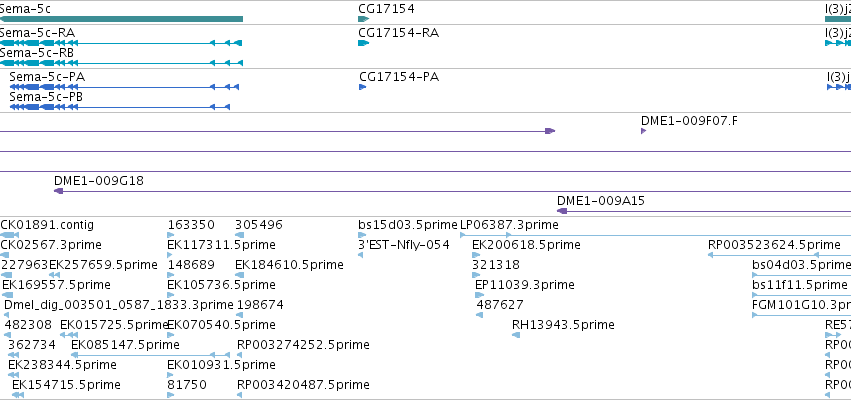Select the DME1-009A15 feature arrowhead

[562, 211]
